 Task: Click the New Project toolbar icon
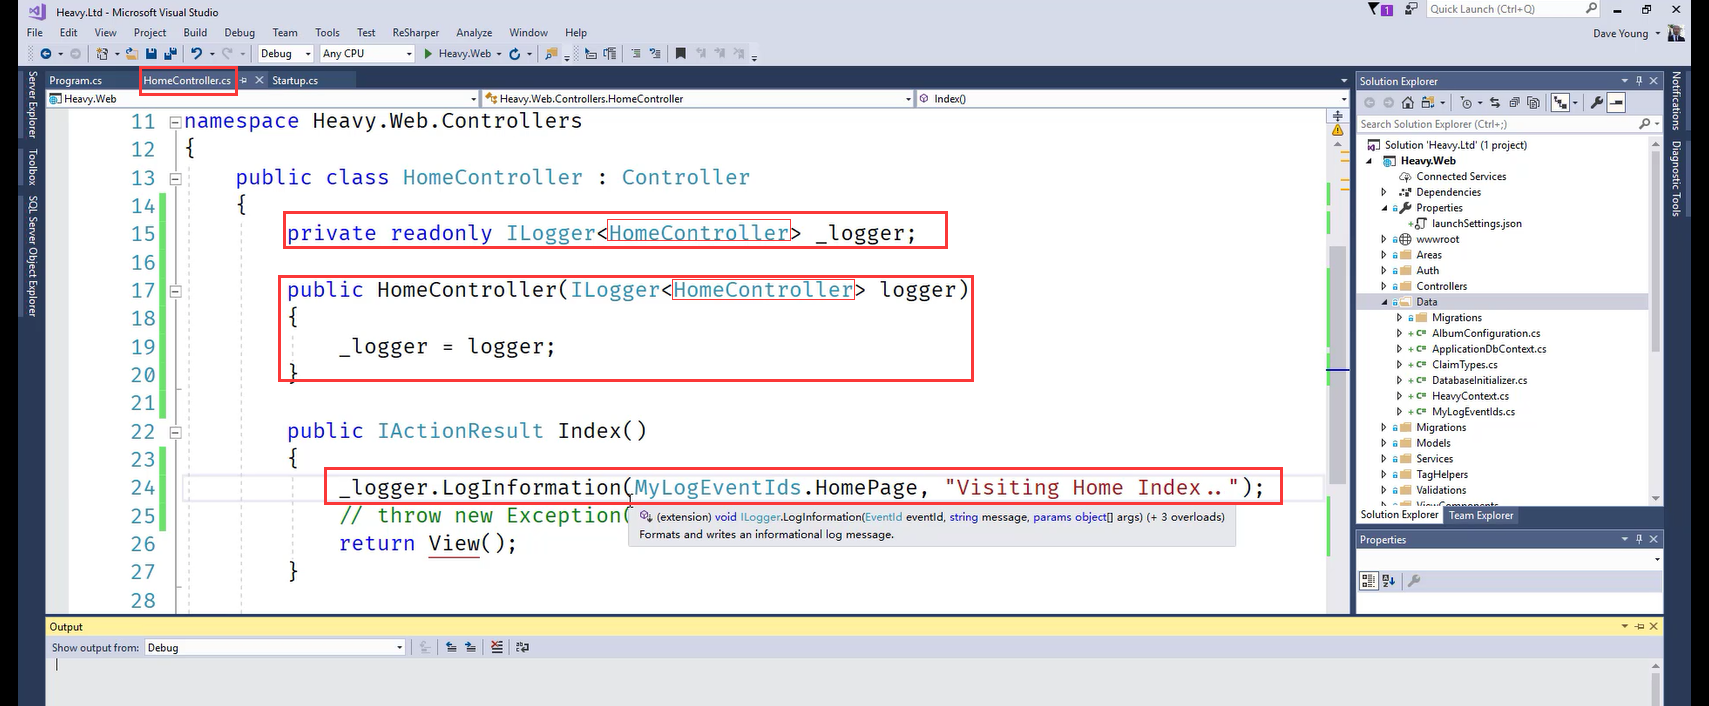coord(102,54)
